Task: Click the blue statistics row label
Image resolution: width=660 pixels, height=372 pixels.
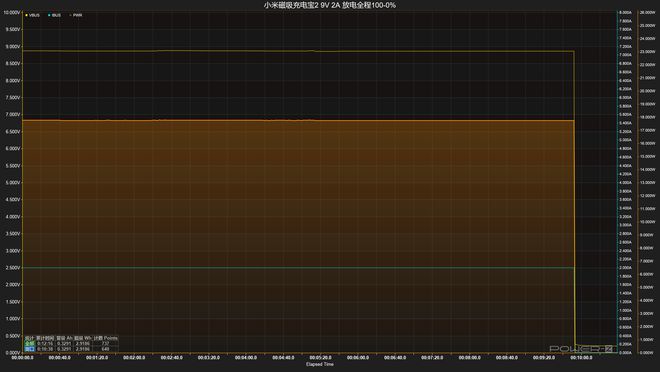Action: pos(29,349)
